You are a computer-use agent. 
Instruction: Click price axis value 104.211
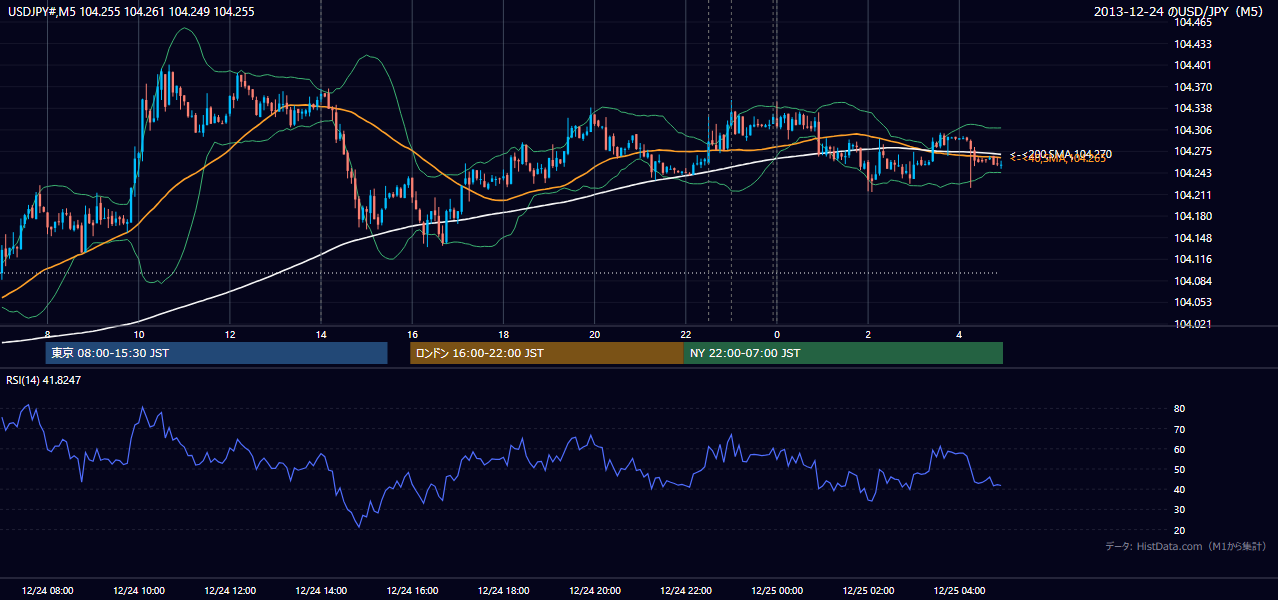click(x=1193, y=194)
